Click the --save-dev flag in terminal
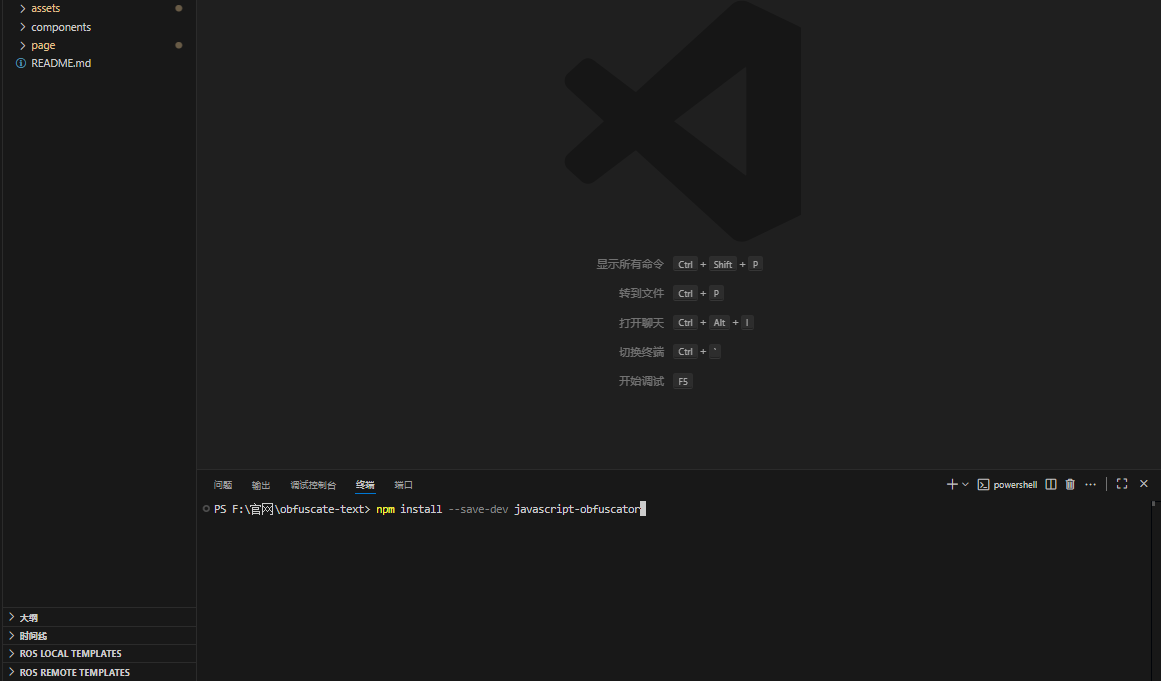Viewport: 1161px width, 681px height. tap(478, 509)
